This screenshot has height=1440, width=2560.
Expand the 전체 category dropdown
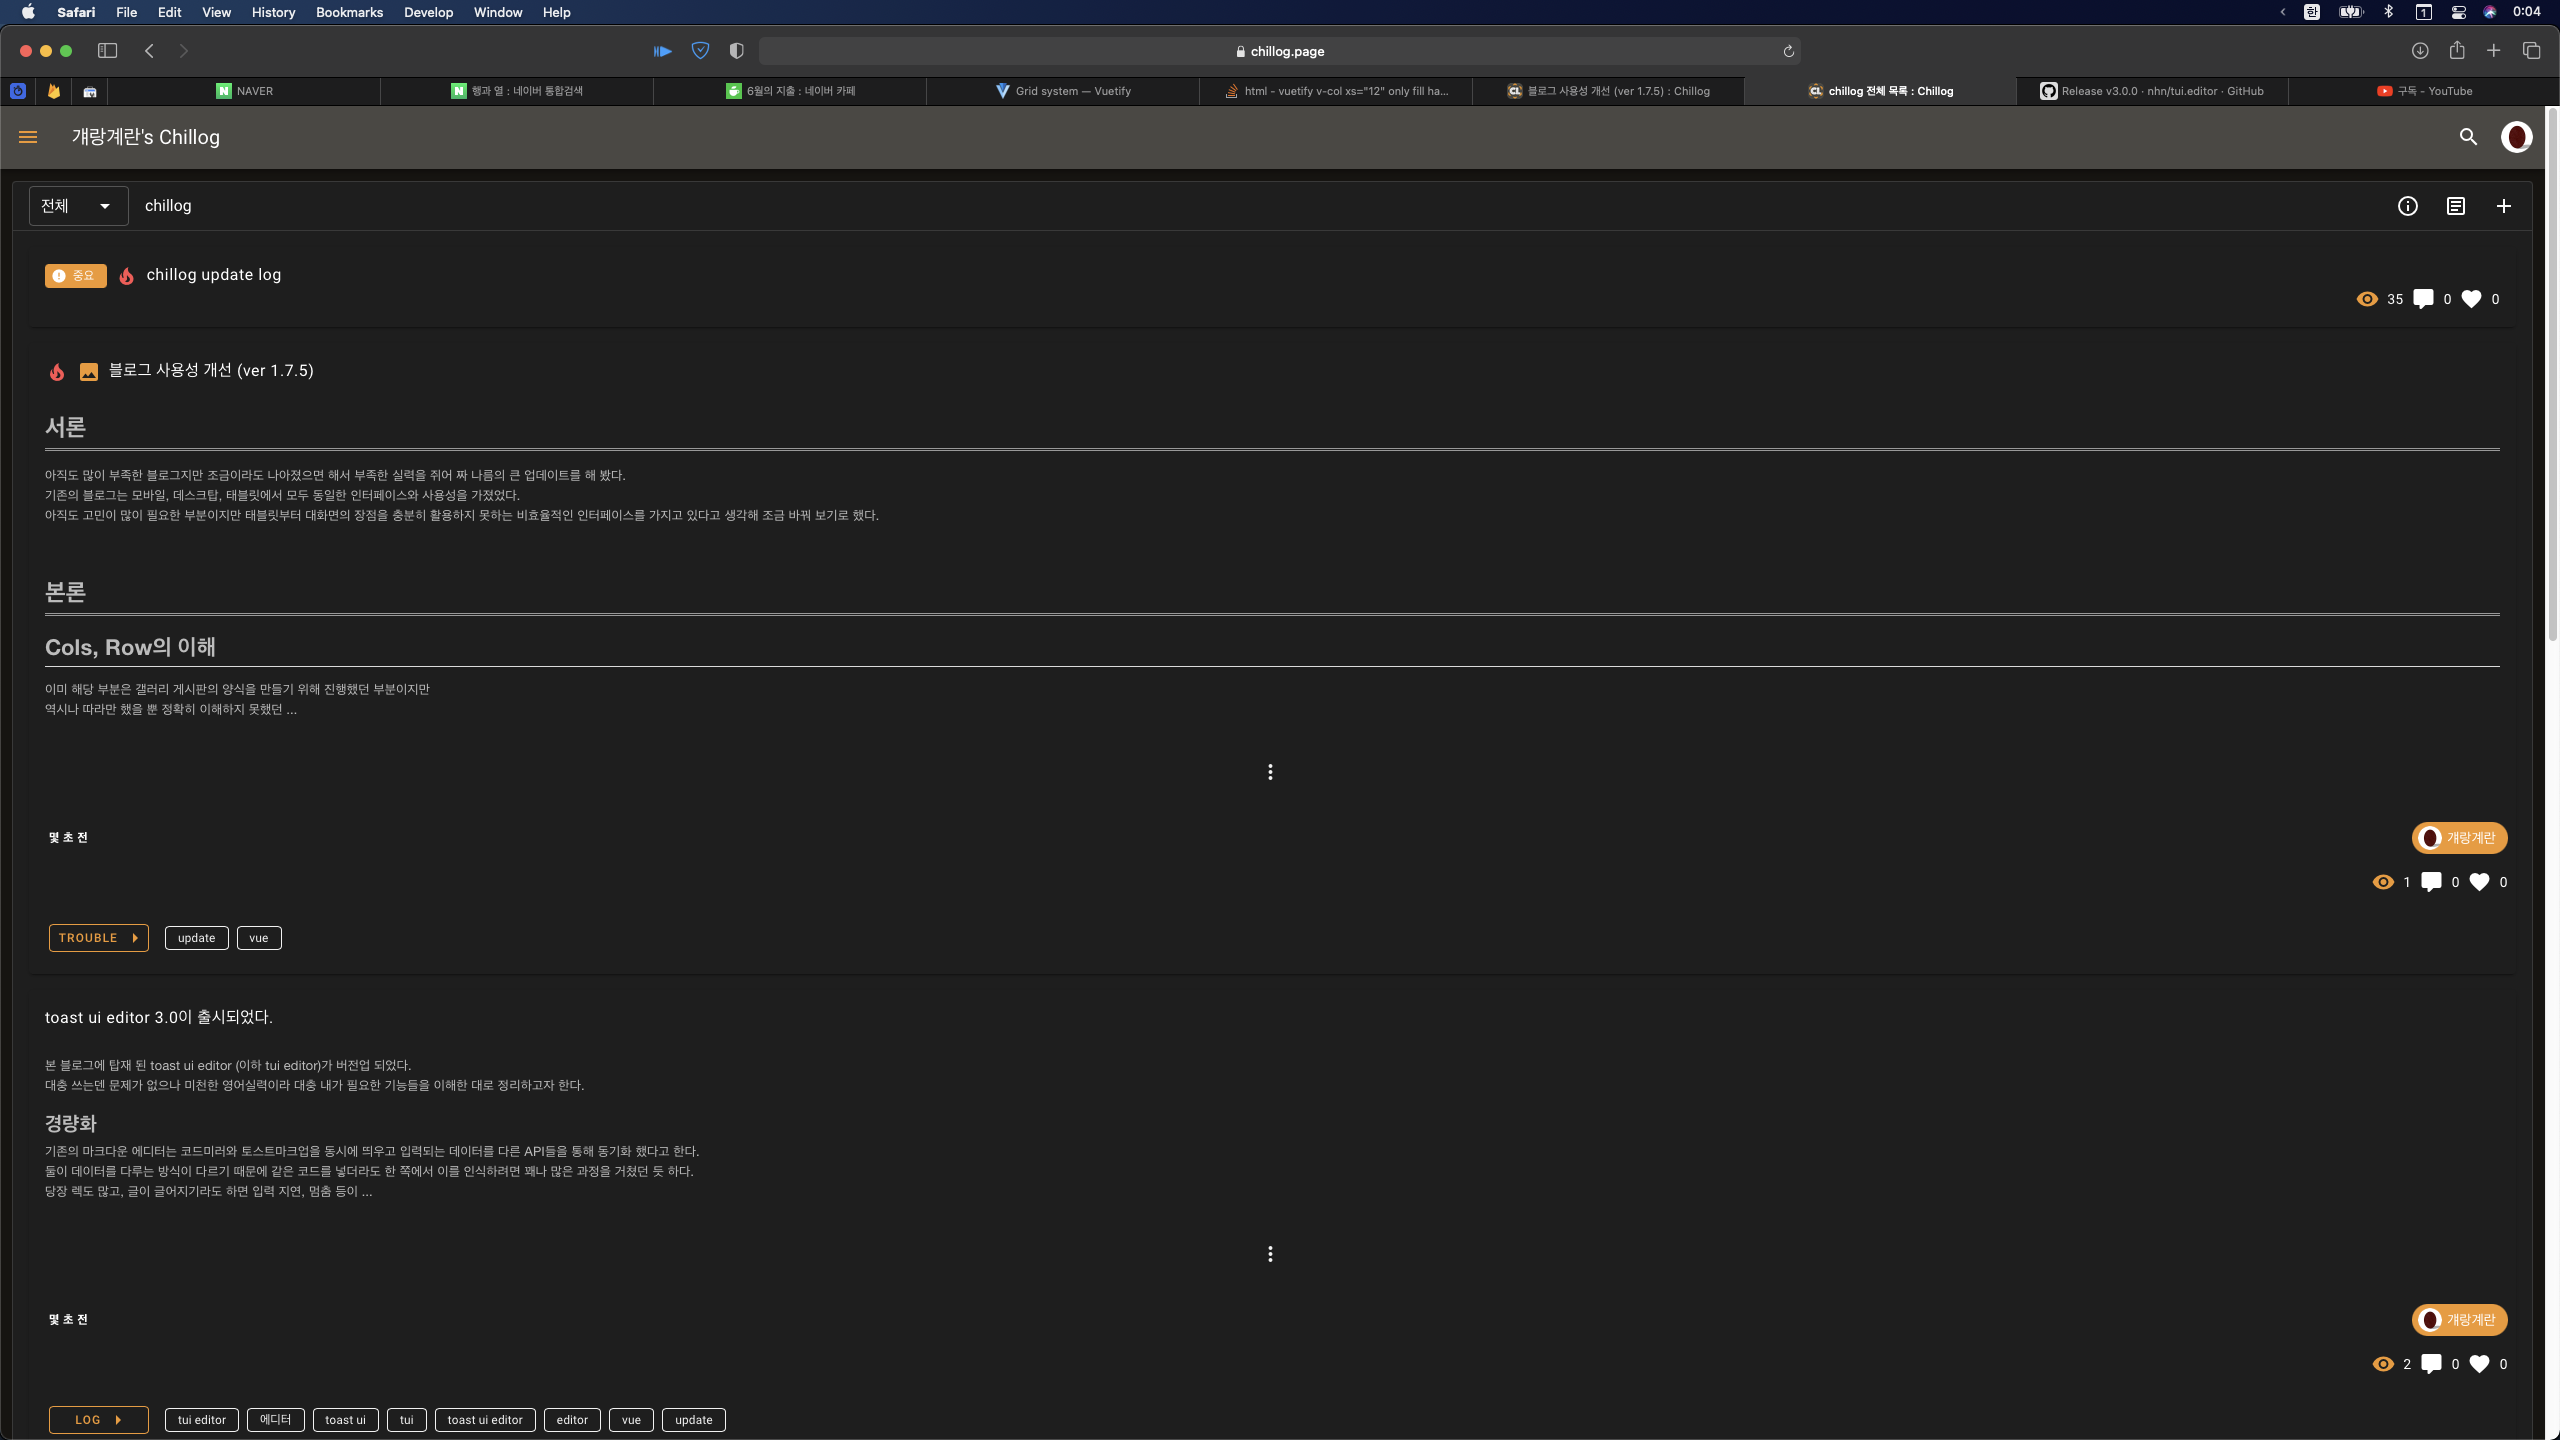click(x=78, y=206)
